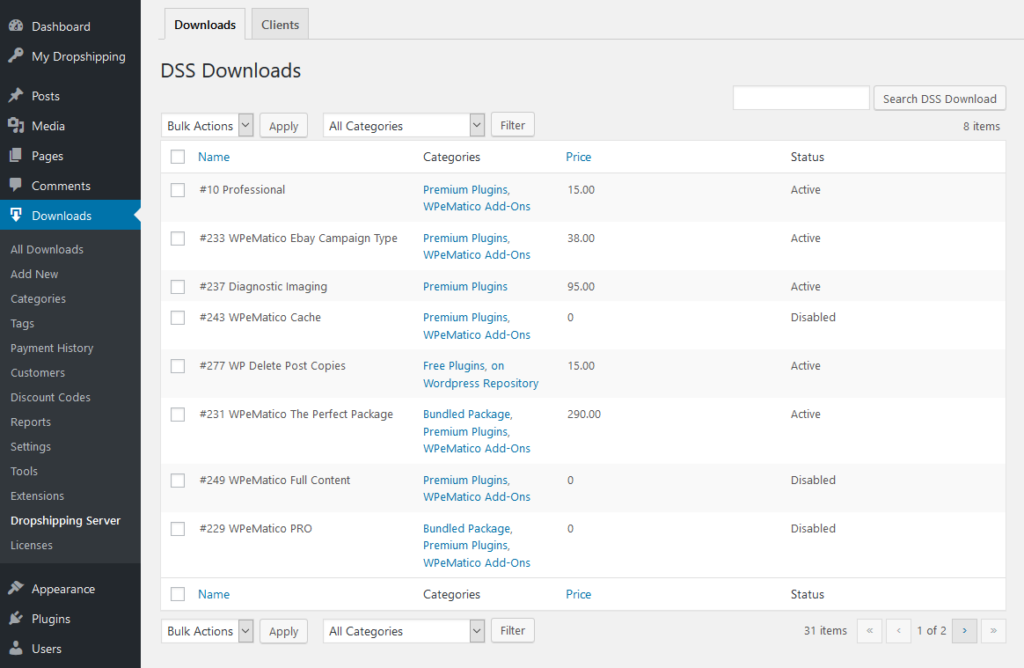Click the Posts pushpin icon
The image size is (1024, 668).
click(16, 96)
